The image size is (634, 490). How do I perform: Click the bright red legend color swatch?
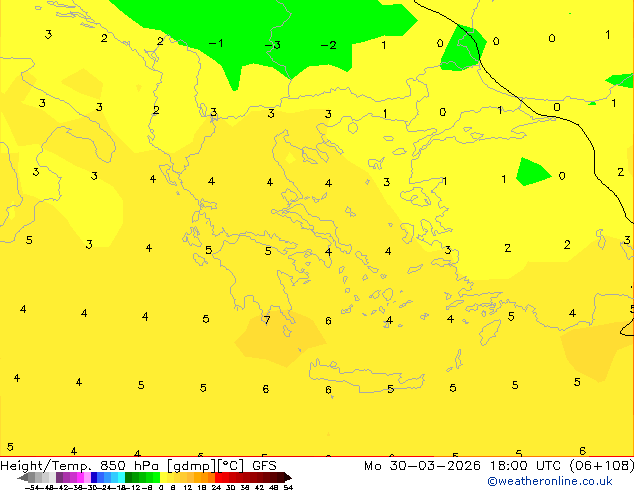(218, 477)
